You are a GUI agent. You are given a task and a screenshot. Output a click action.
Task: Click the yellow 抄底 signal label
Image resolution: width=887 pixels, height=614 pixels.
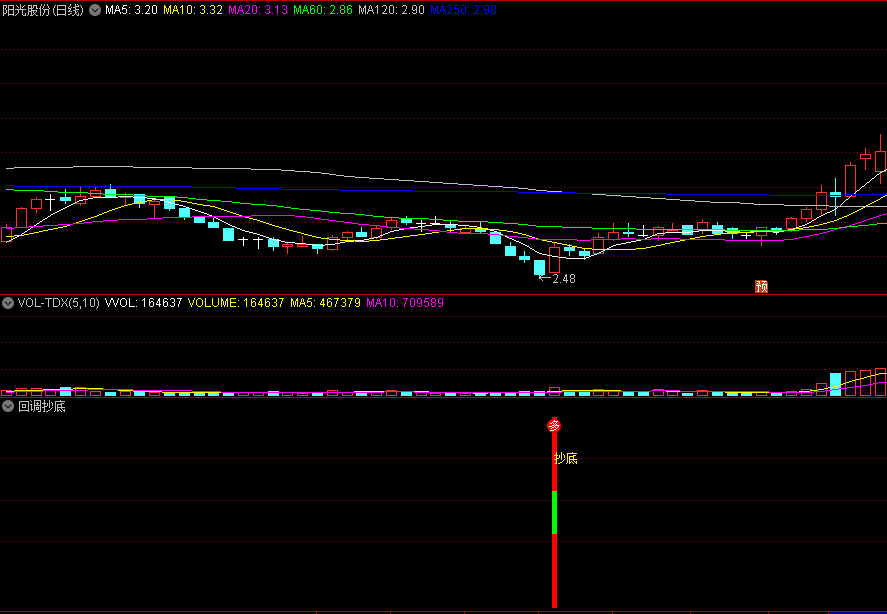[x=566, y=458]
